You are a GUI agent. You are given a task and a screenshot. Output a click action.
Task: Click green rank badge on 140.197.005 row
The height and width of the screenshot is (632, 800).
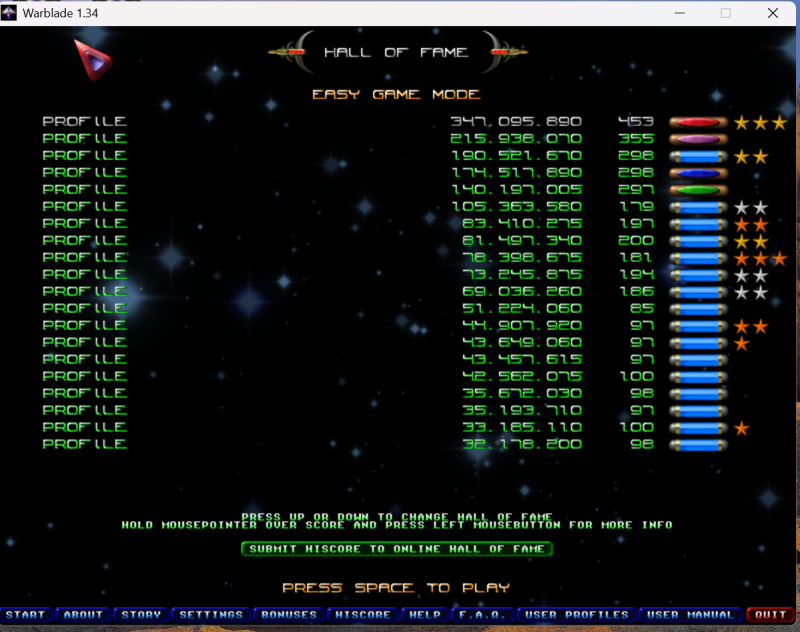click(x=698, y=190)
